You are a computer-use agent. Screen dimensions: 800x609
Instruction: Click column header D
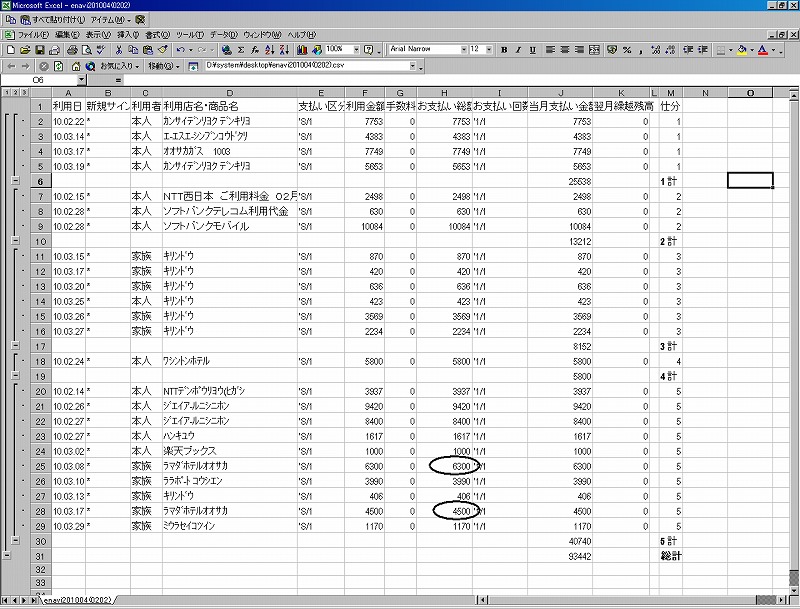click(x=230, y=93)
